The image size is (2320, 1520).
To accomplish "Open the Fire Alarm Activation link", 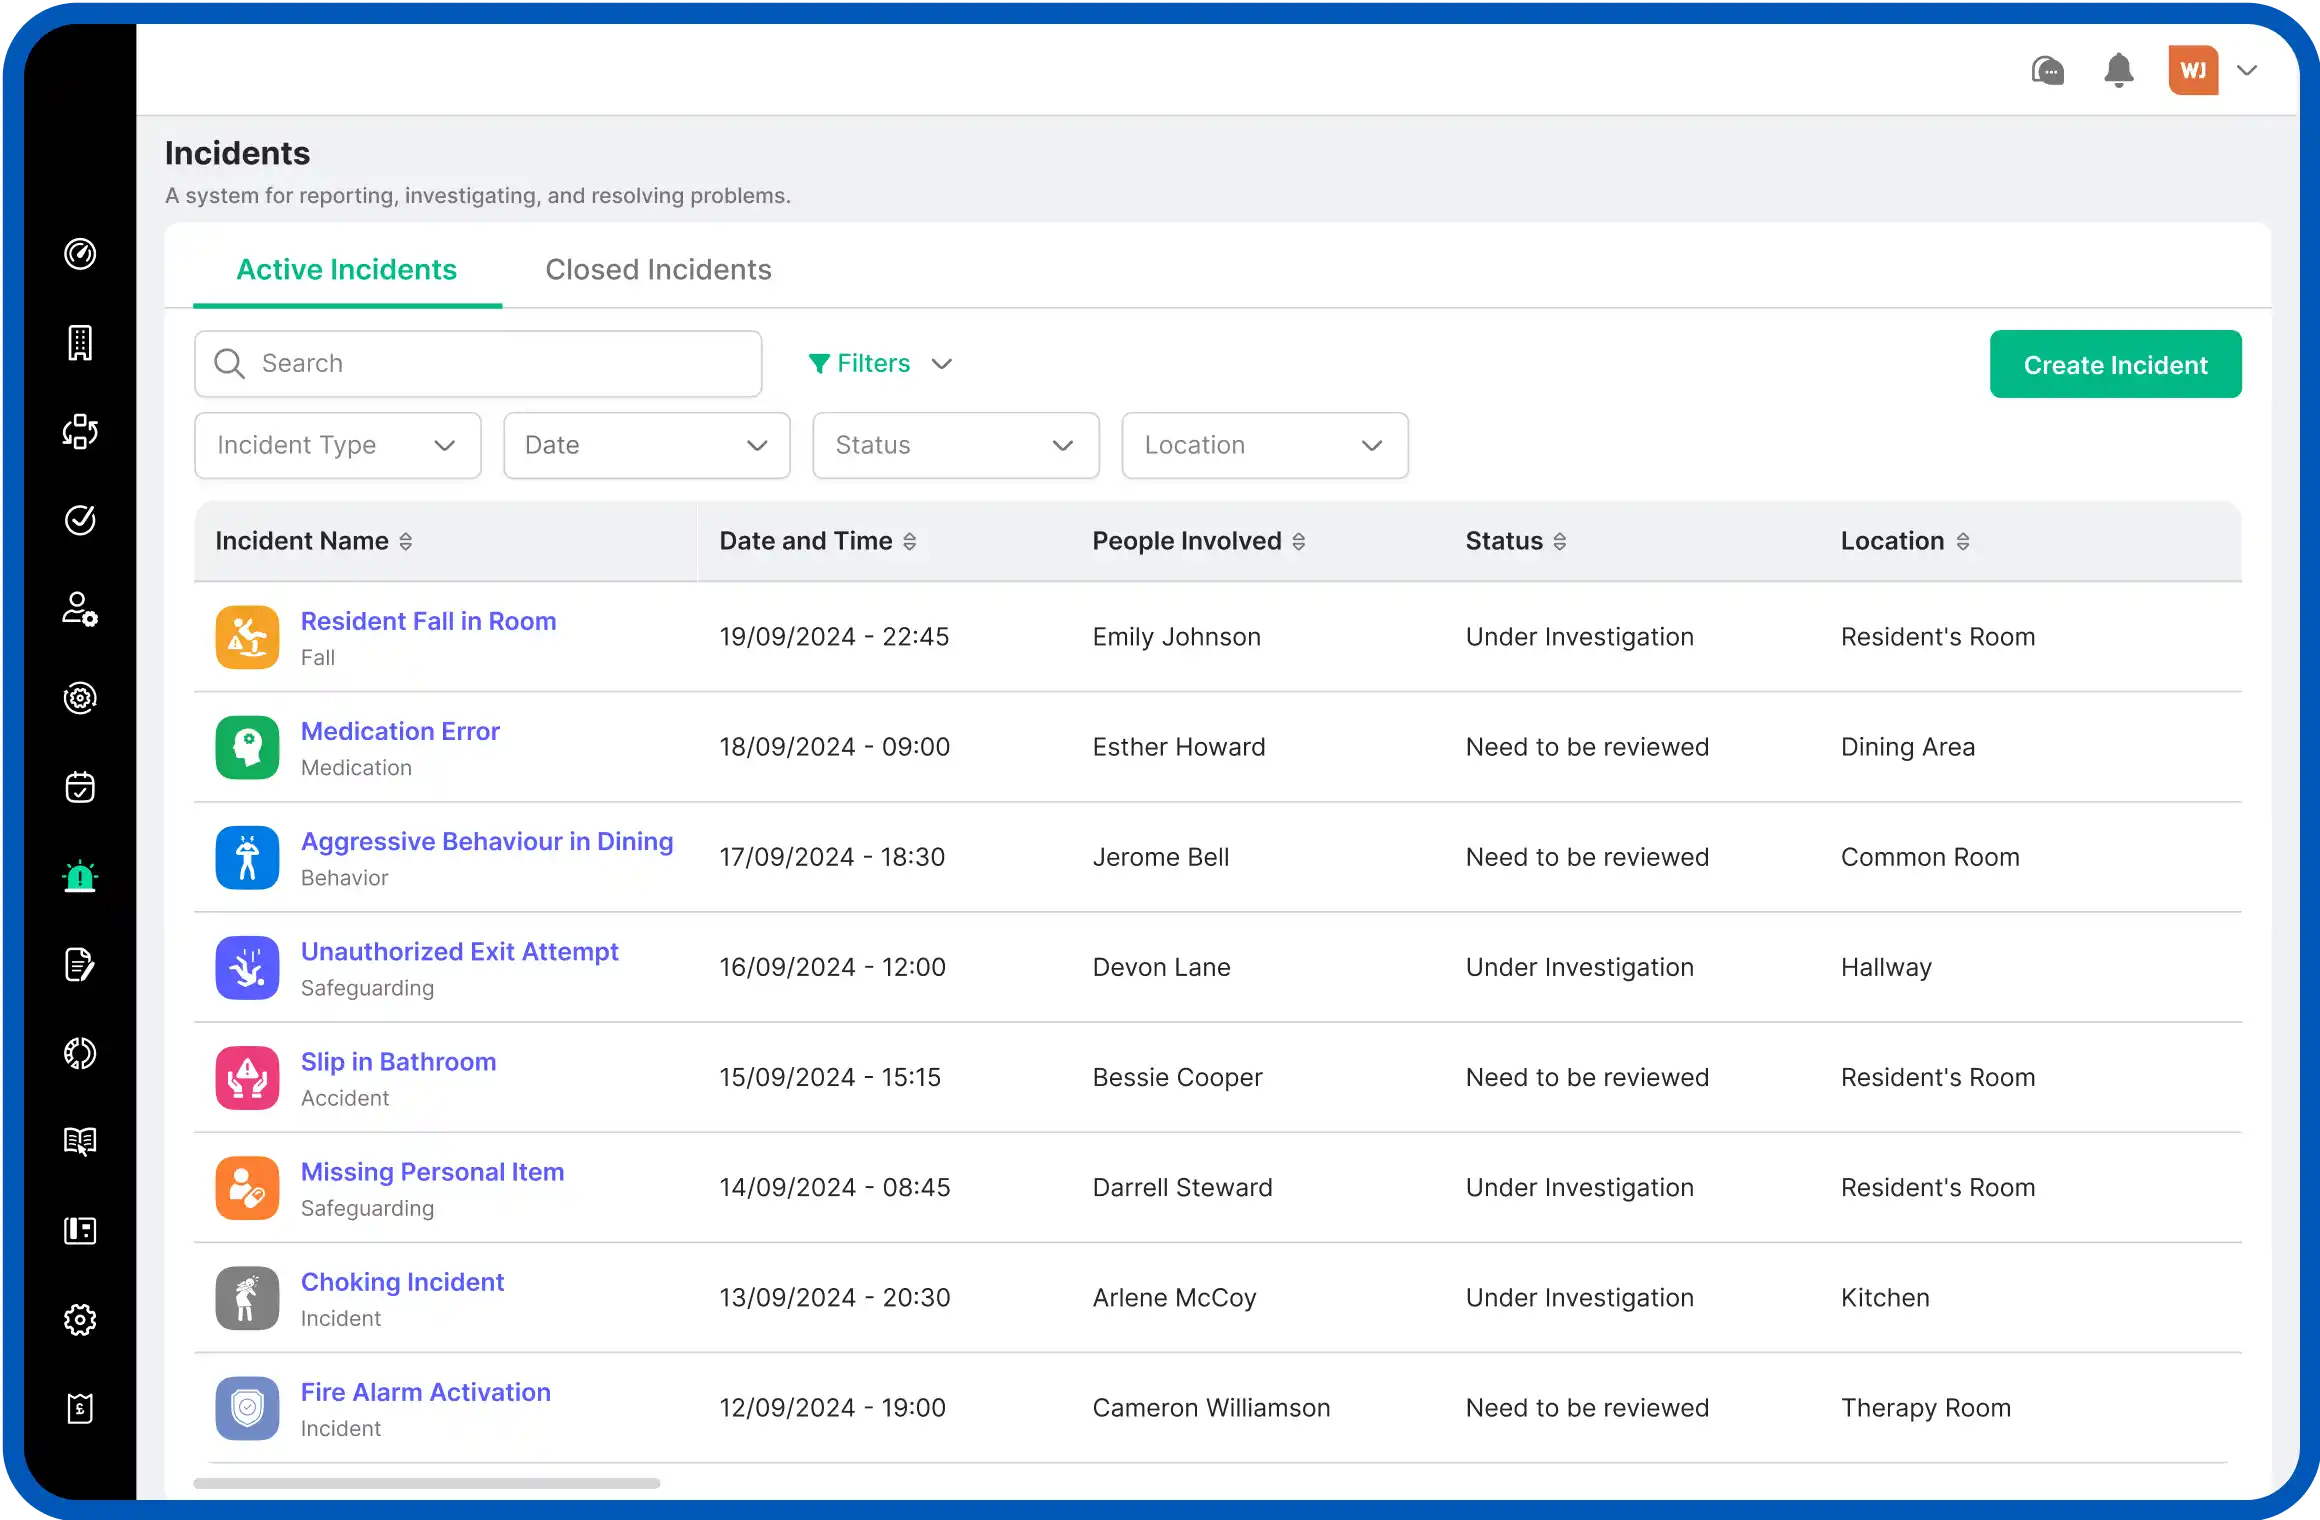I will [425, 1392].
